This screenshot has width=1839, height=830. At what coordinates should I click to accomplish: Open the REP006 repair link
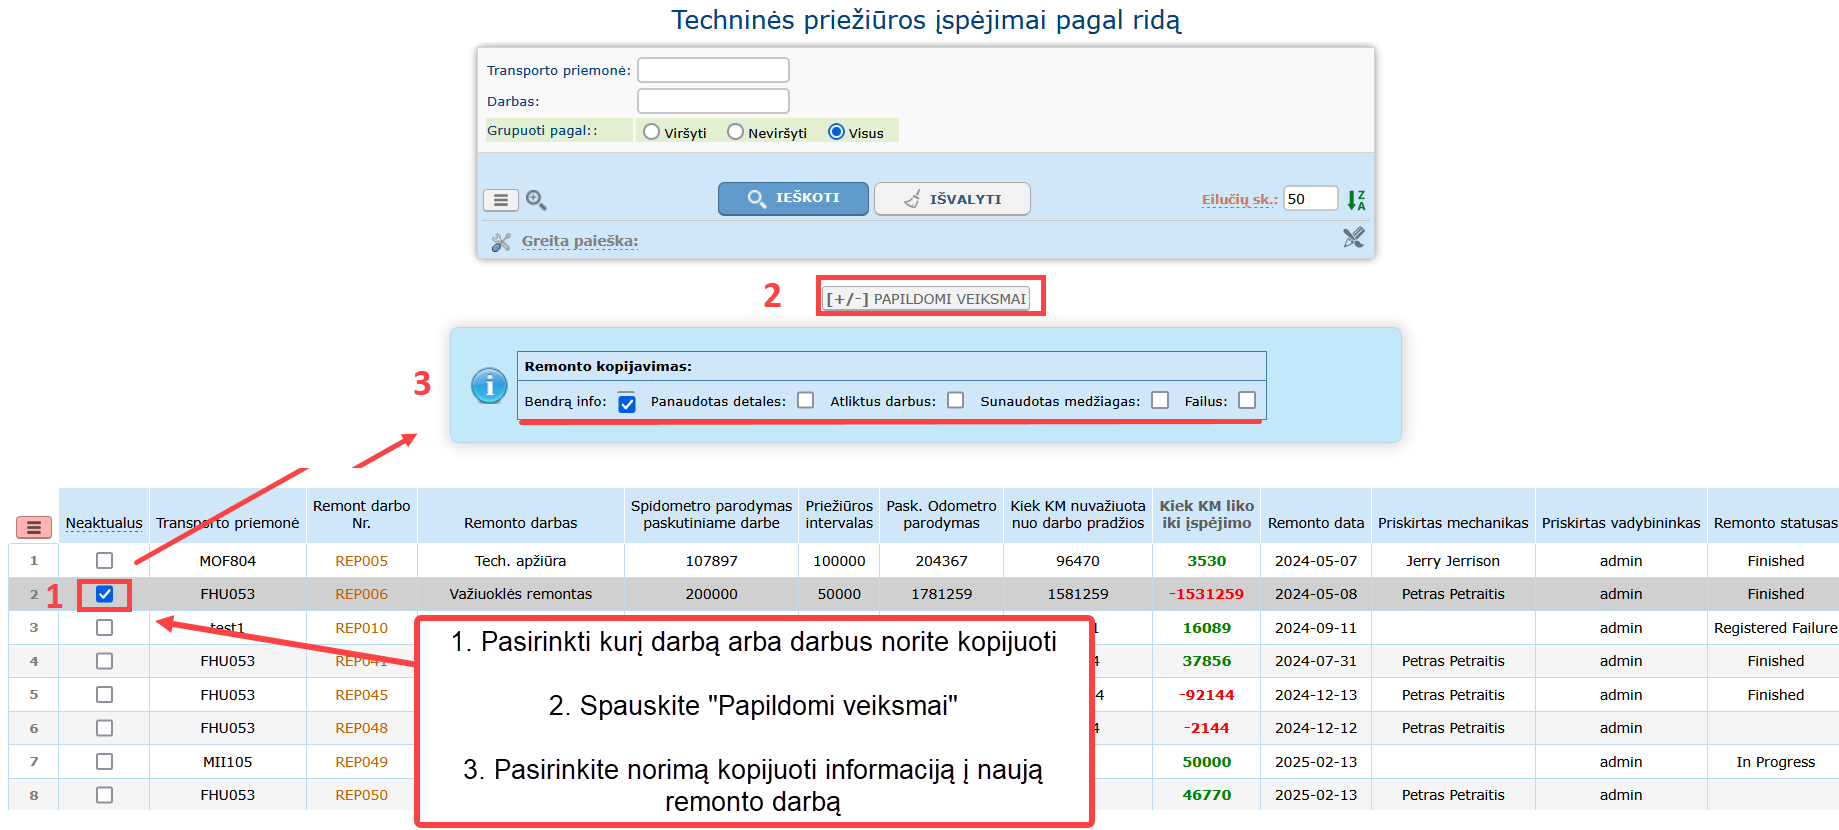pos(361,594)
